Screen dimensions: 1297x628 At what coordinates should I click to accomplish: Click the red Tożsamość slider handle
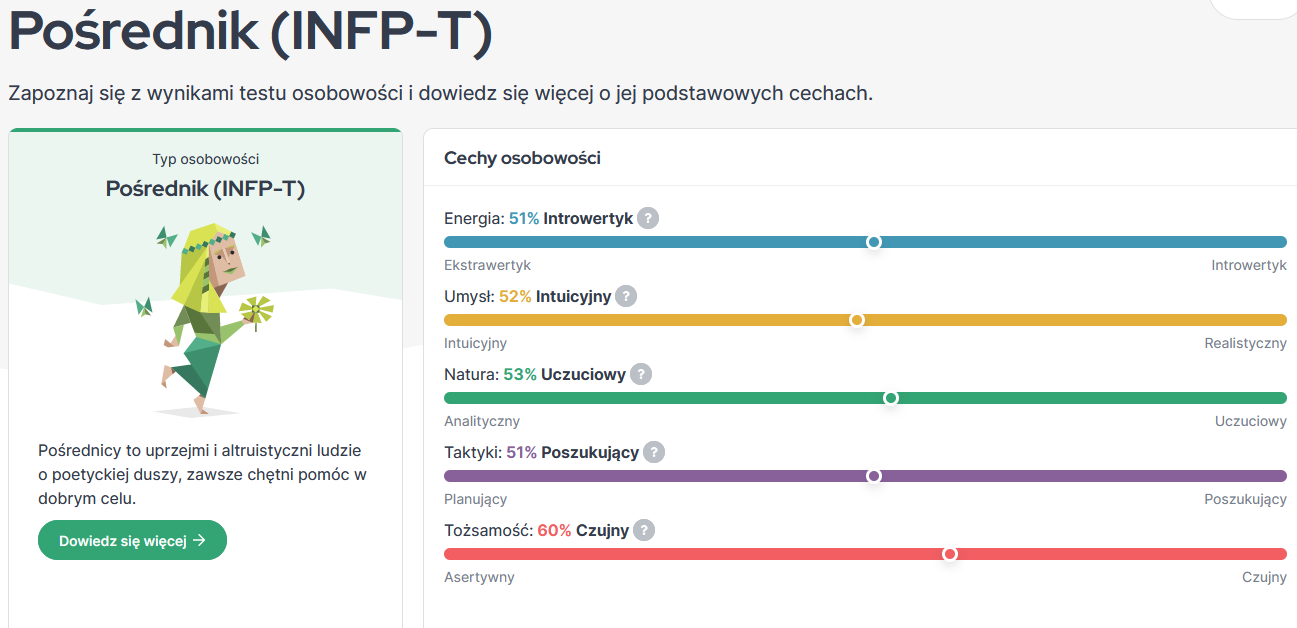tap(950, 554)
